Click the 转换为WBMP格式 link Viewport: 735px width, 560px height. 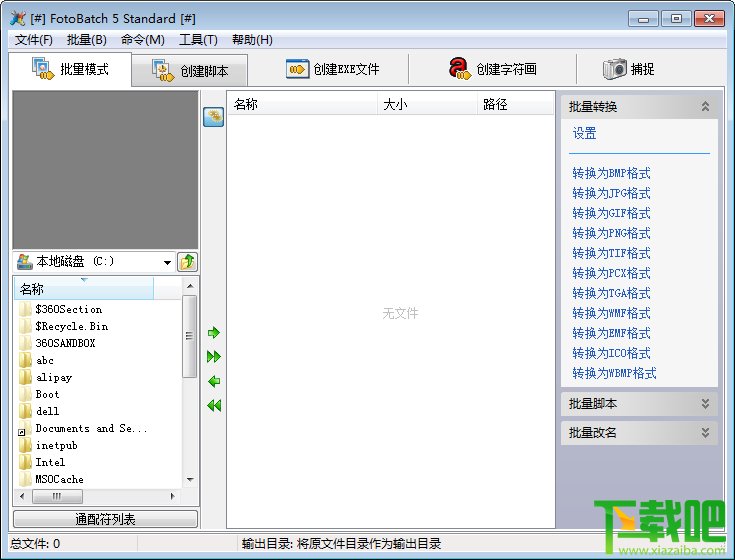coord(614,373)
